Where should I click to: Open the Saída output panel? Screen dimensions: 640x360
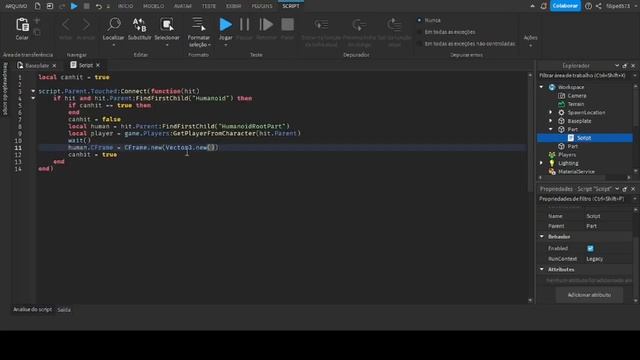click(64, 310)
